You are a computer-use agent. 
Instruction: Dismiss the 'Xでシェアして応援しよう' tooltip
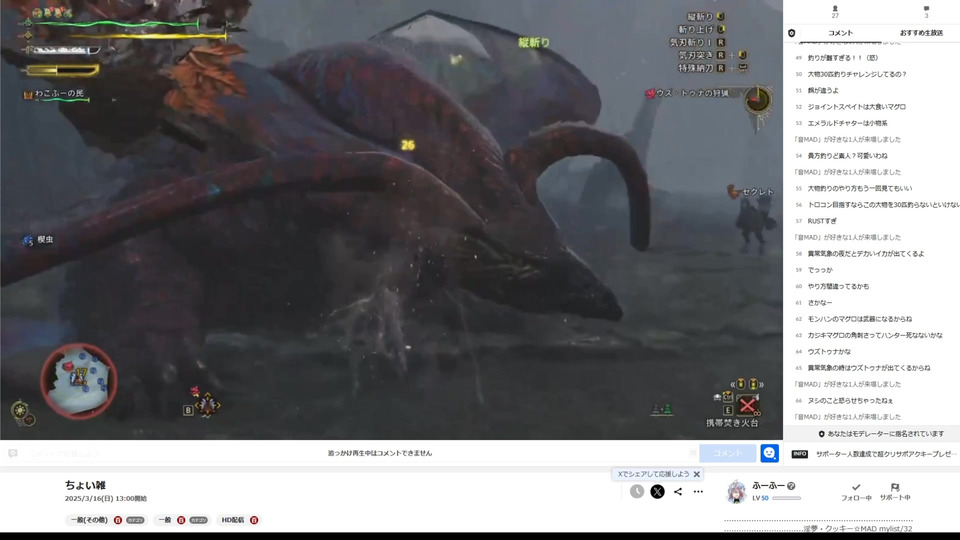697,474
